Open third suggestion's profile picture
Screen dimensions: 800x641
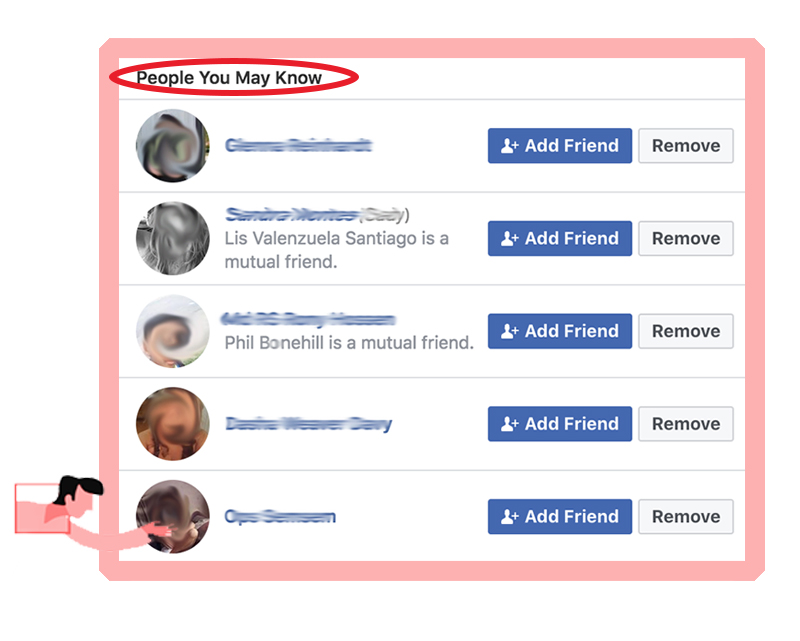172,331
